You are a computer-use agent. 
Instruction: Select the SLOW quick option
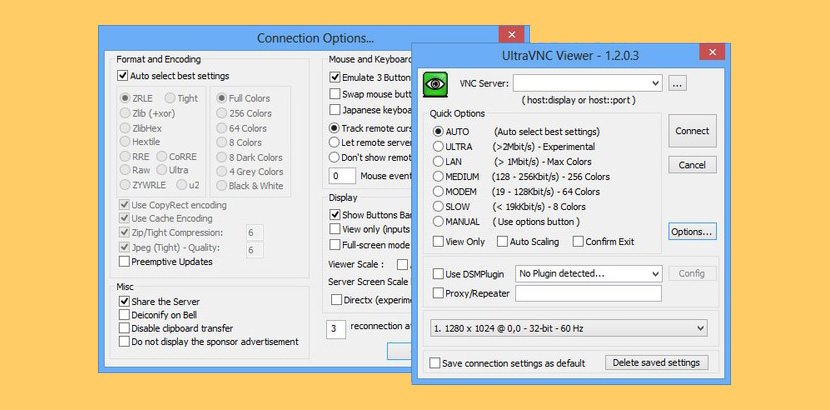click(438, 206)
